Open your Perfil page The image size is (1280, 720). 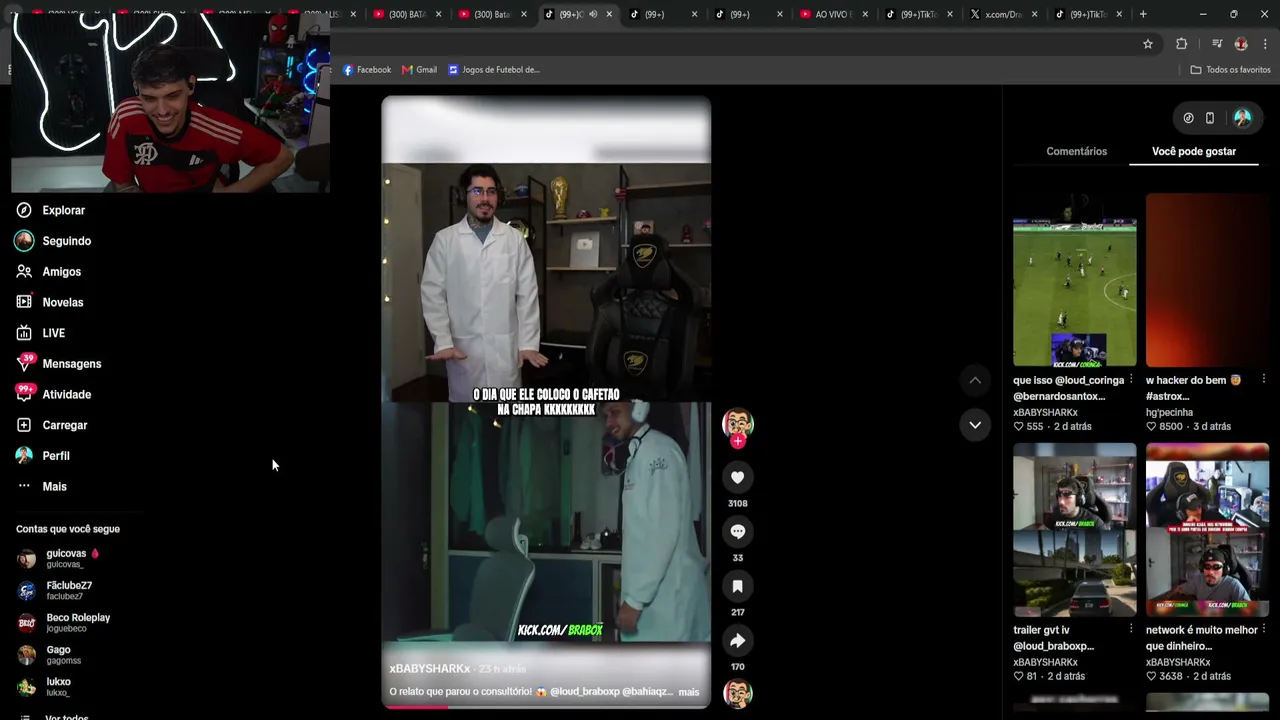(43, 456)
